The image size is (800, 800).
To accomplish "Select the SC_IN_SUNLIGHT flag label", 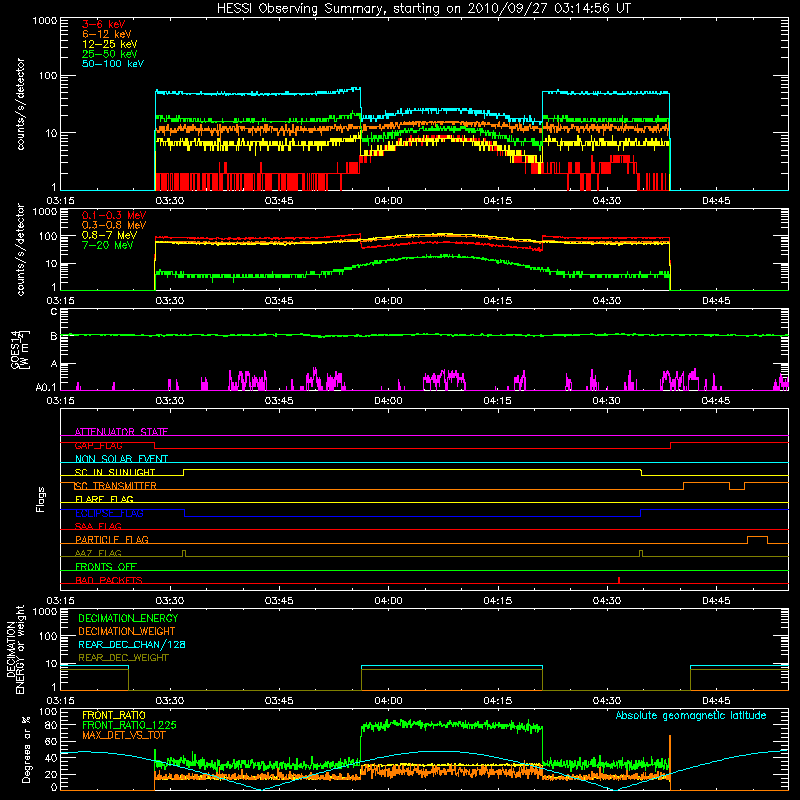I will [x=115, y=472].
